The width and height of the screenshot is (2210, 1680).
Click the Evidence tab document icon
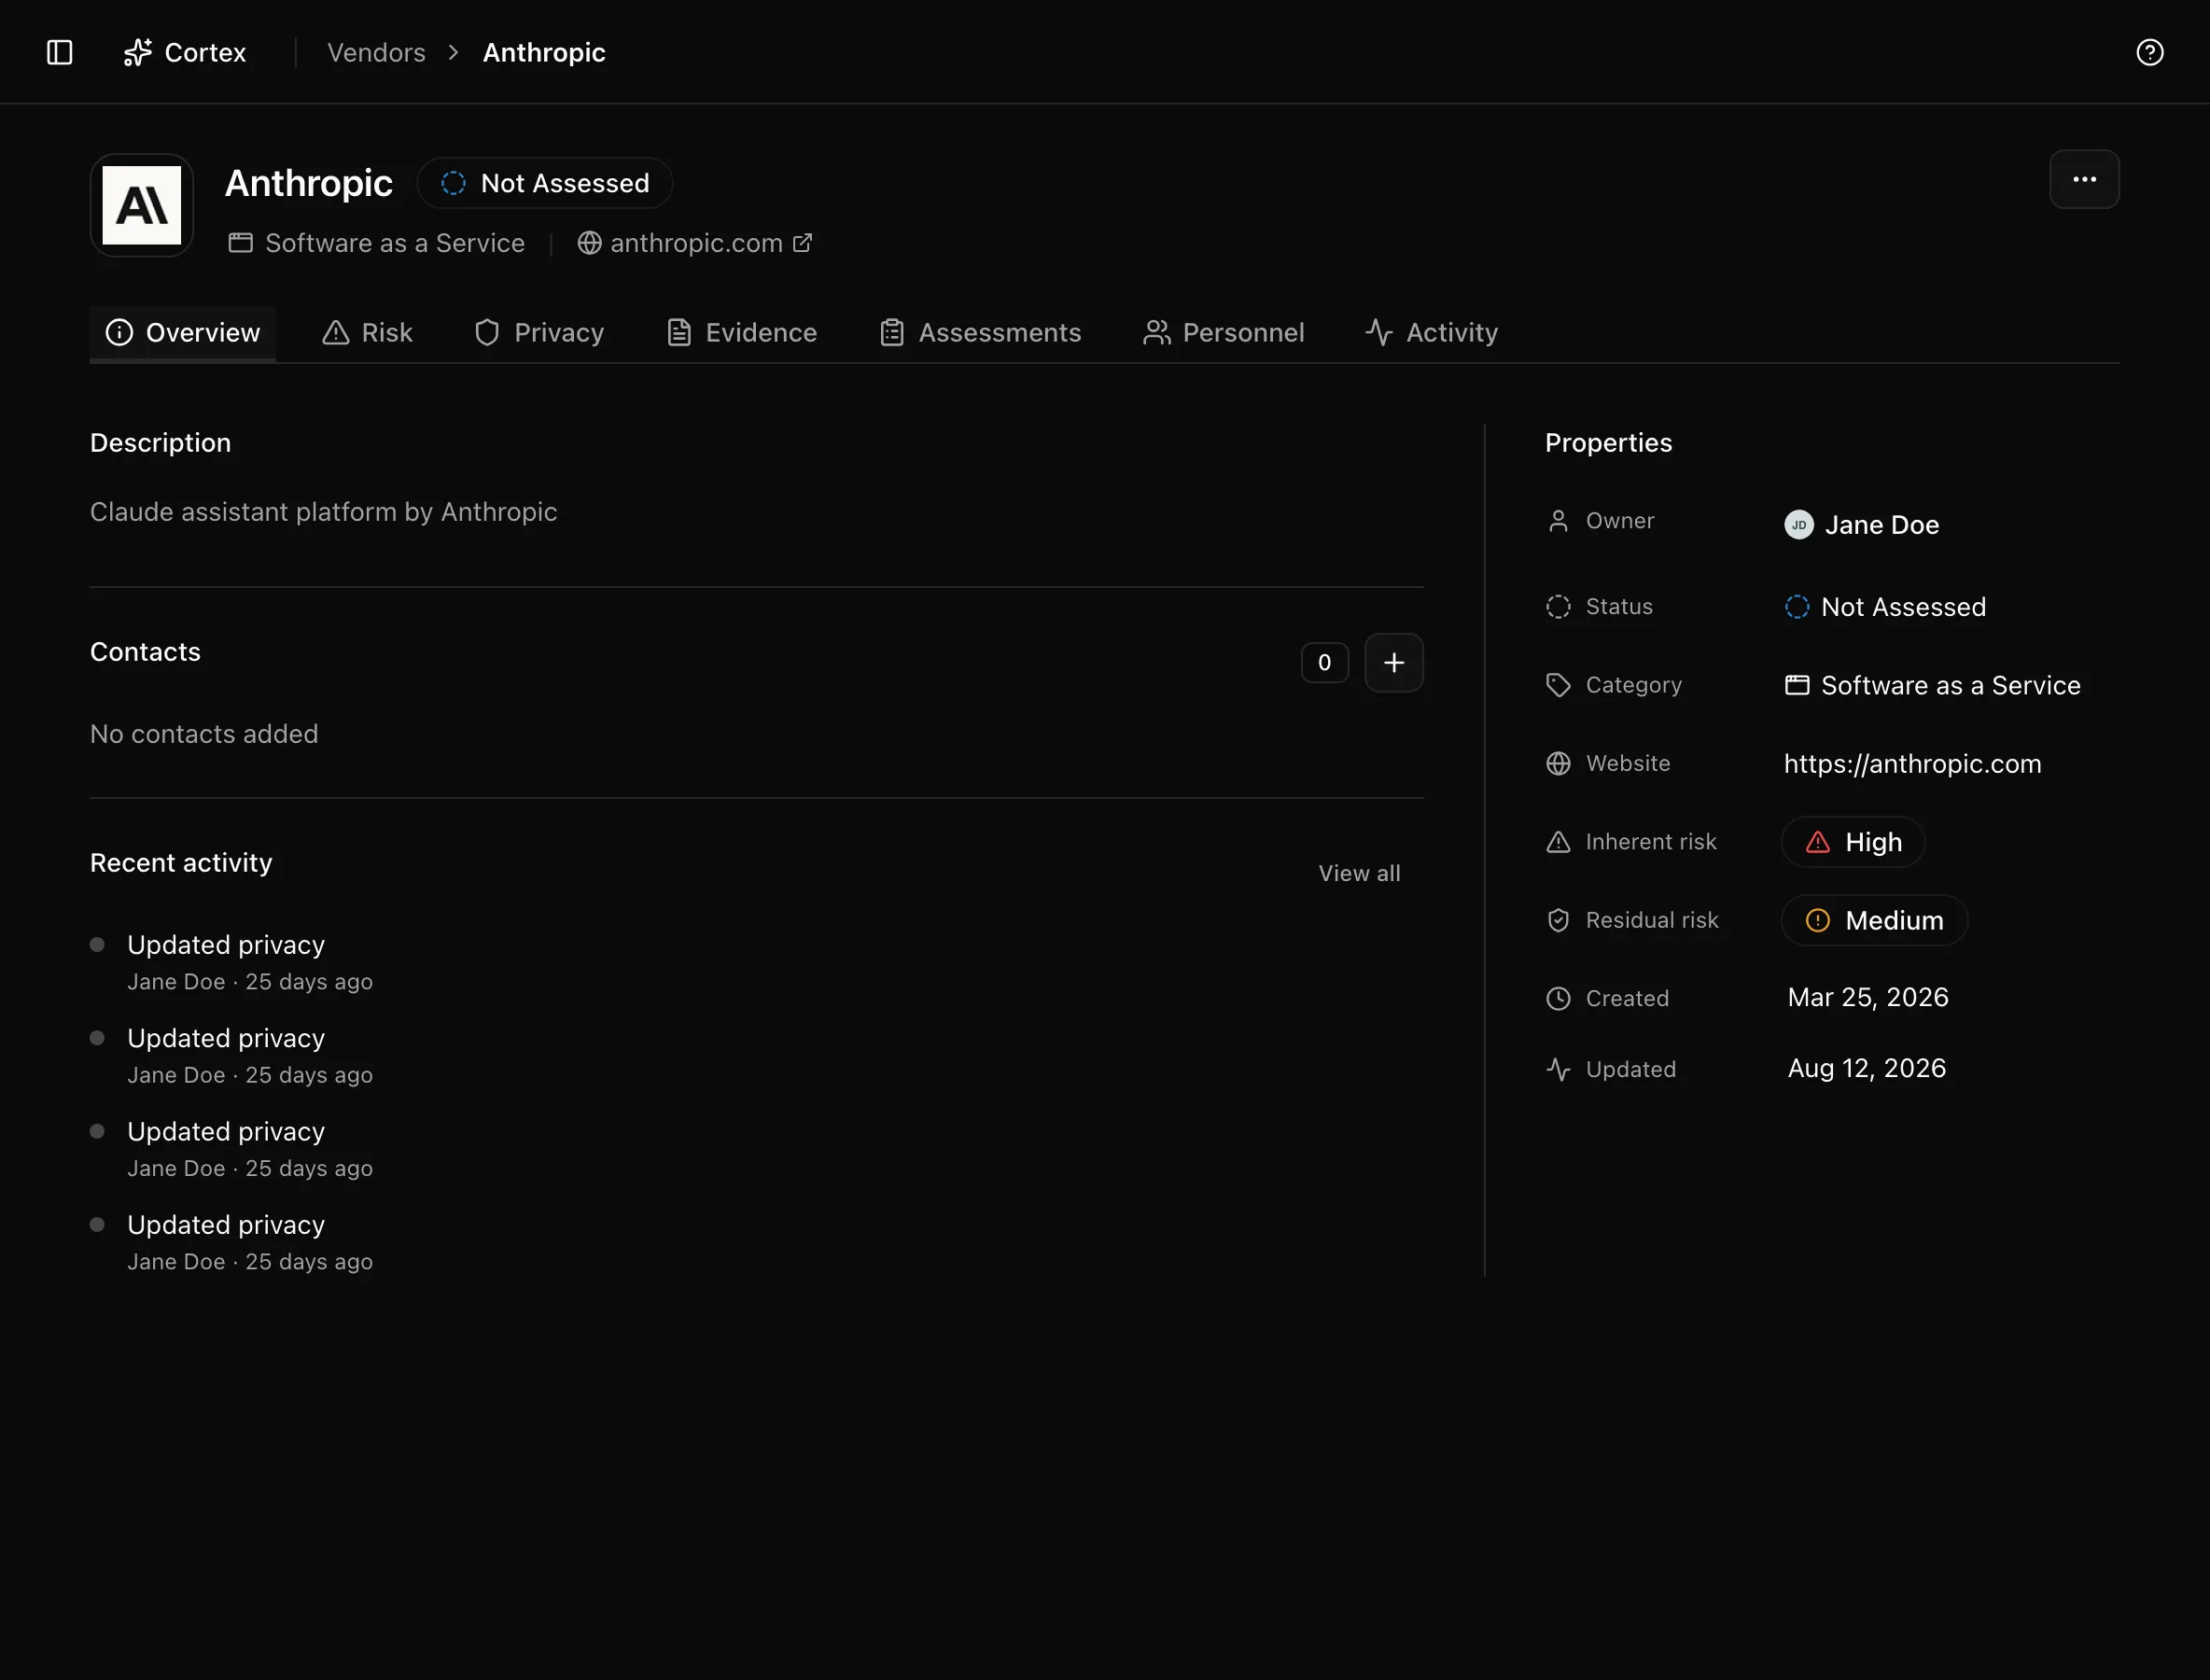(x=679, y=333)
